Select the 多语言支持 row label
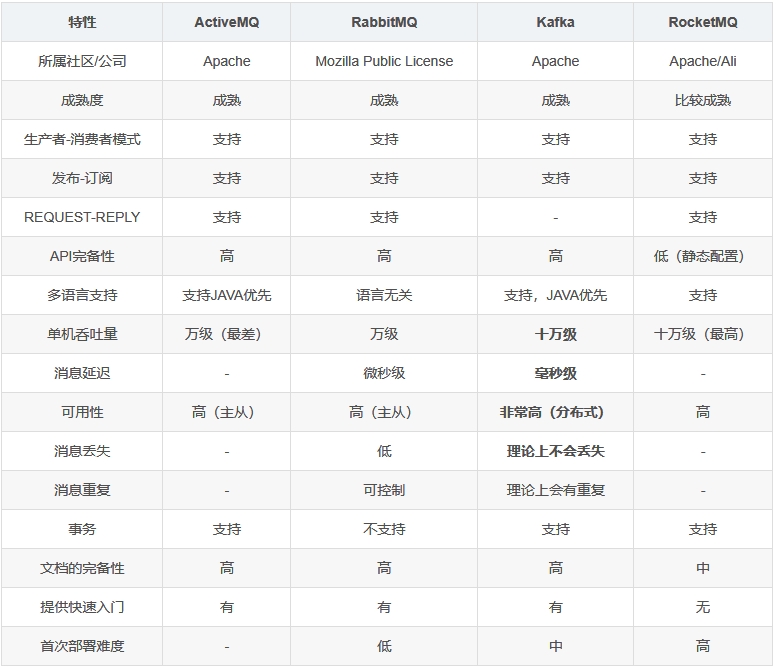Screen dimensions: 776x667 [82, 295]
